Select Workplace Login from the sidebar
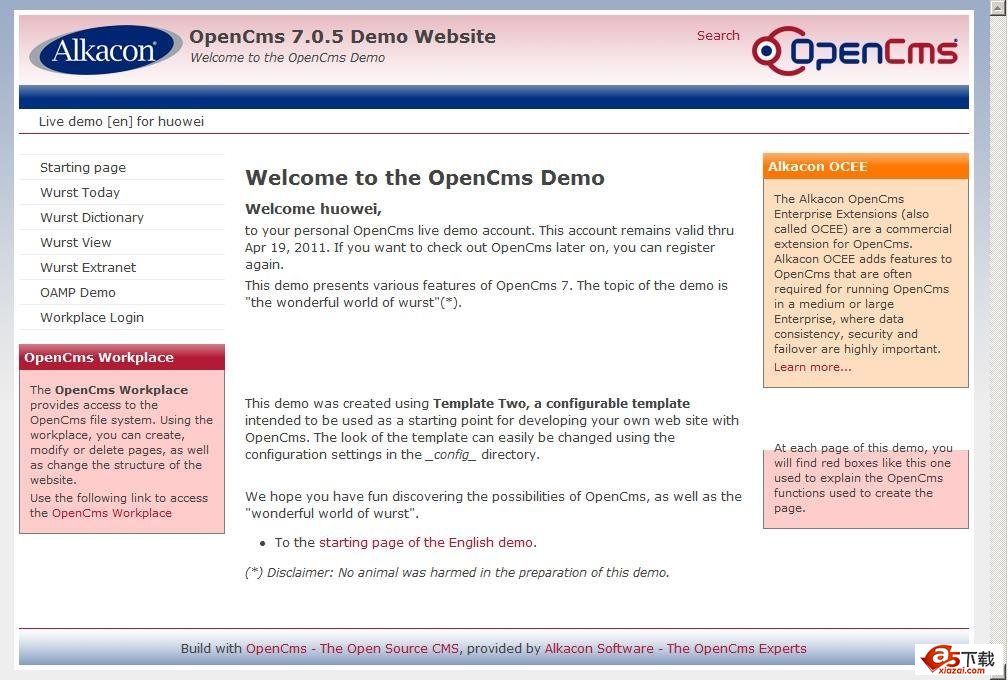 click(91, 317)
